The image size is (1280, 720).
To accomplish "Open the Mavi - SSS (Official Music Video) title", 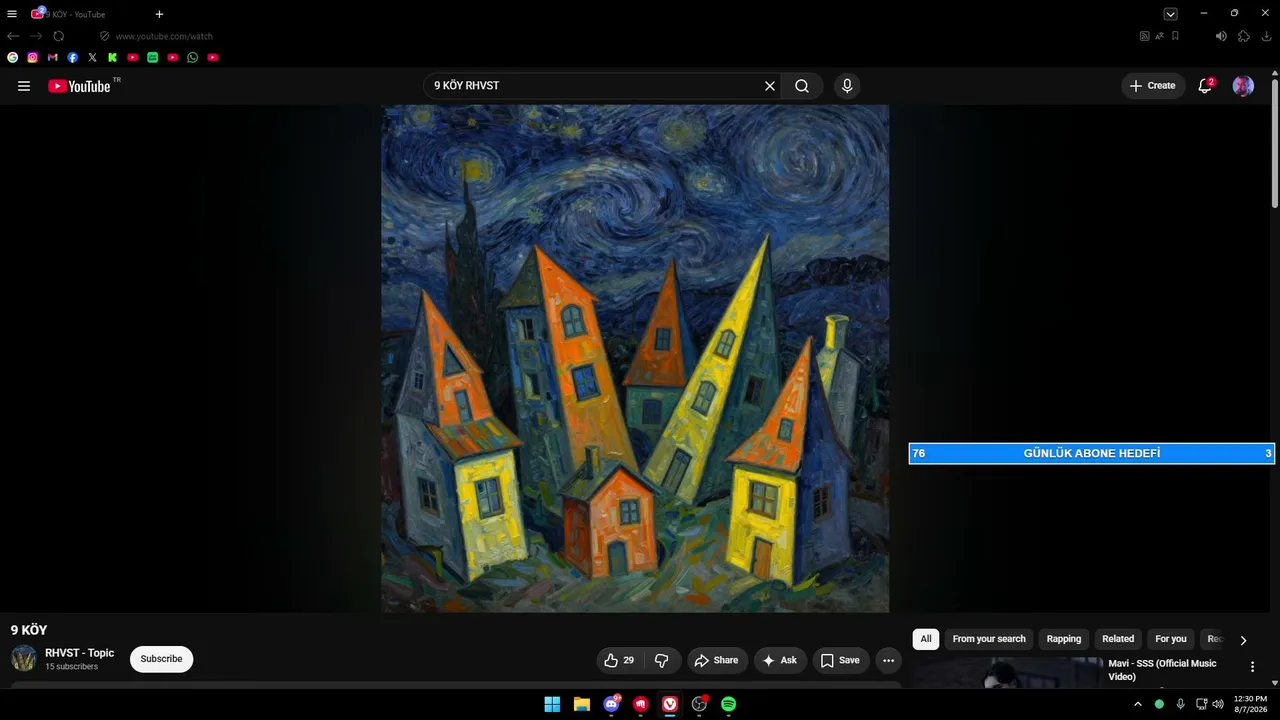I will pos(1162,670).
